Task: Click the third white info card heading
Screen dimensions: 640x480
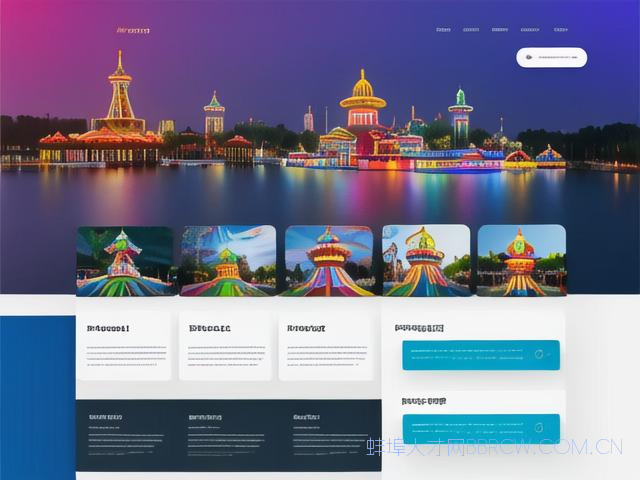Action: (305, 327)
